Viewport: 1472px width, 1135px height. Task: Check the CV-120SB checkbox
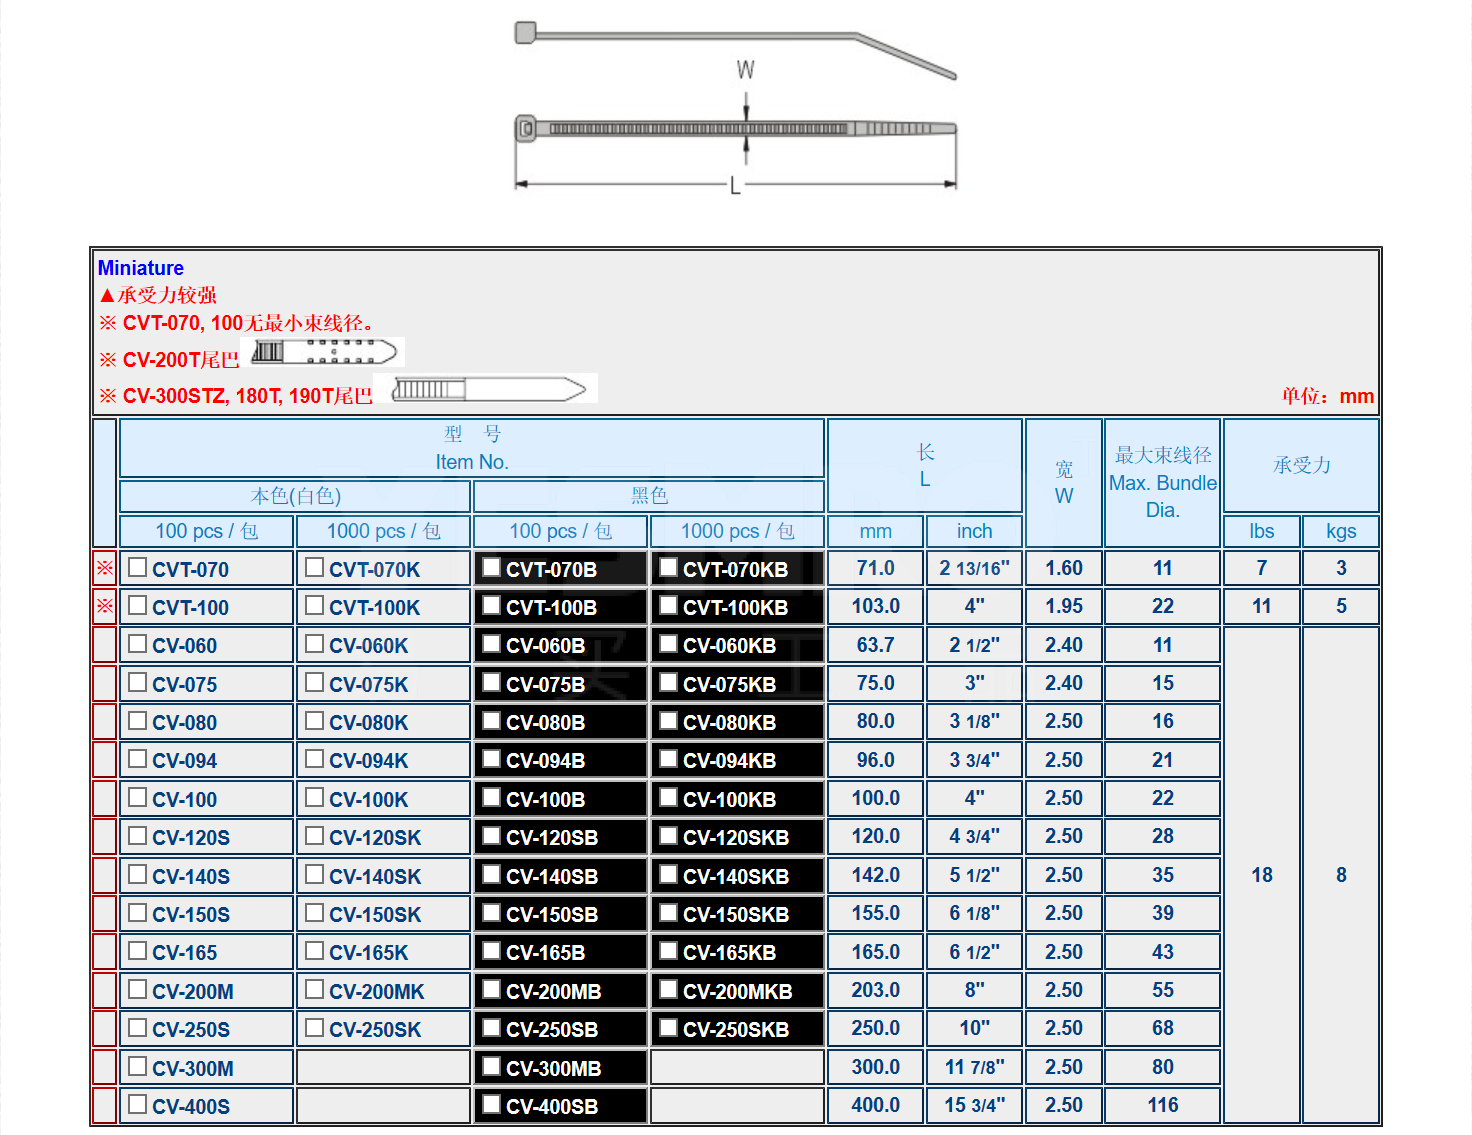(x=492, y=835)
